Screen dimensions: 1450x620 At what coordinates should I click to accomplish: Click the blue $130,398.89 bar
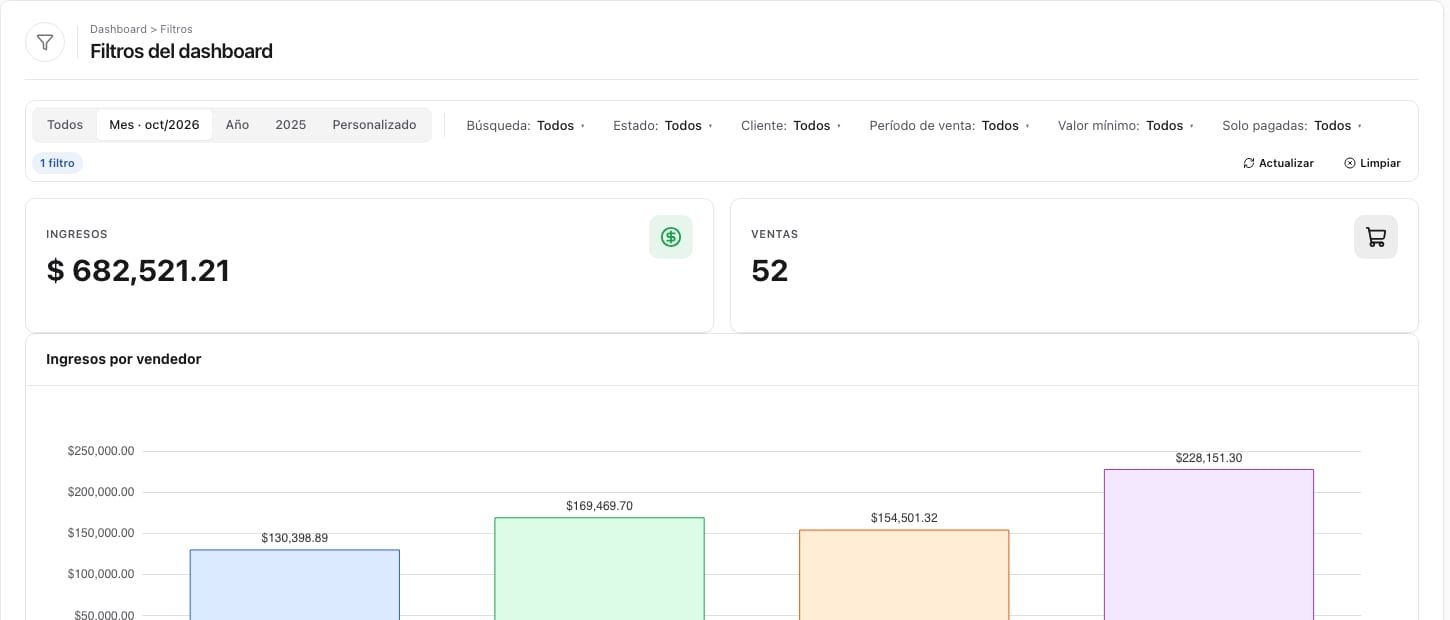(295, 585)
